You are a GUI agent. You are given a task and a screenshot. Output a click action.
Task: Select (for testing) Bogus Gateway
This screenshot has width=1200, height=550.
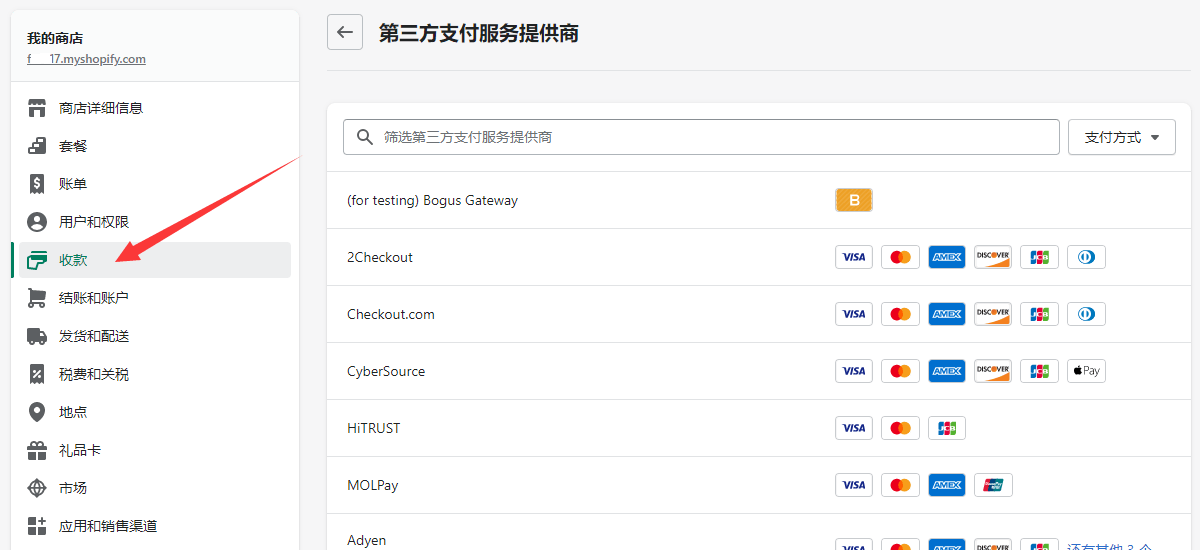(432, 200)
